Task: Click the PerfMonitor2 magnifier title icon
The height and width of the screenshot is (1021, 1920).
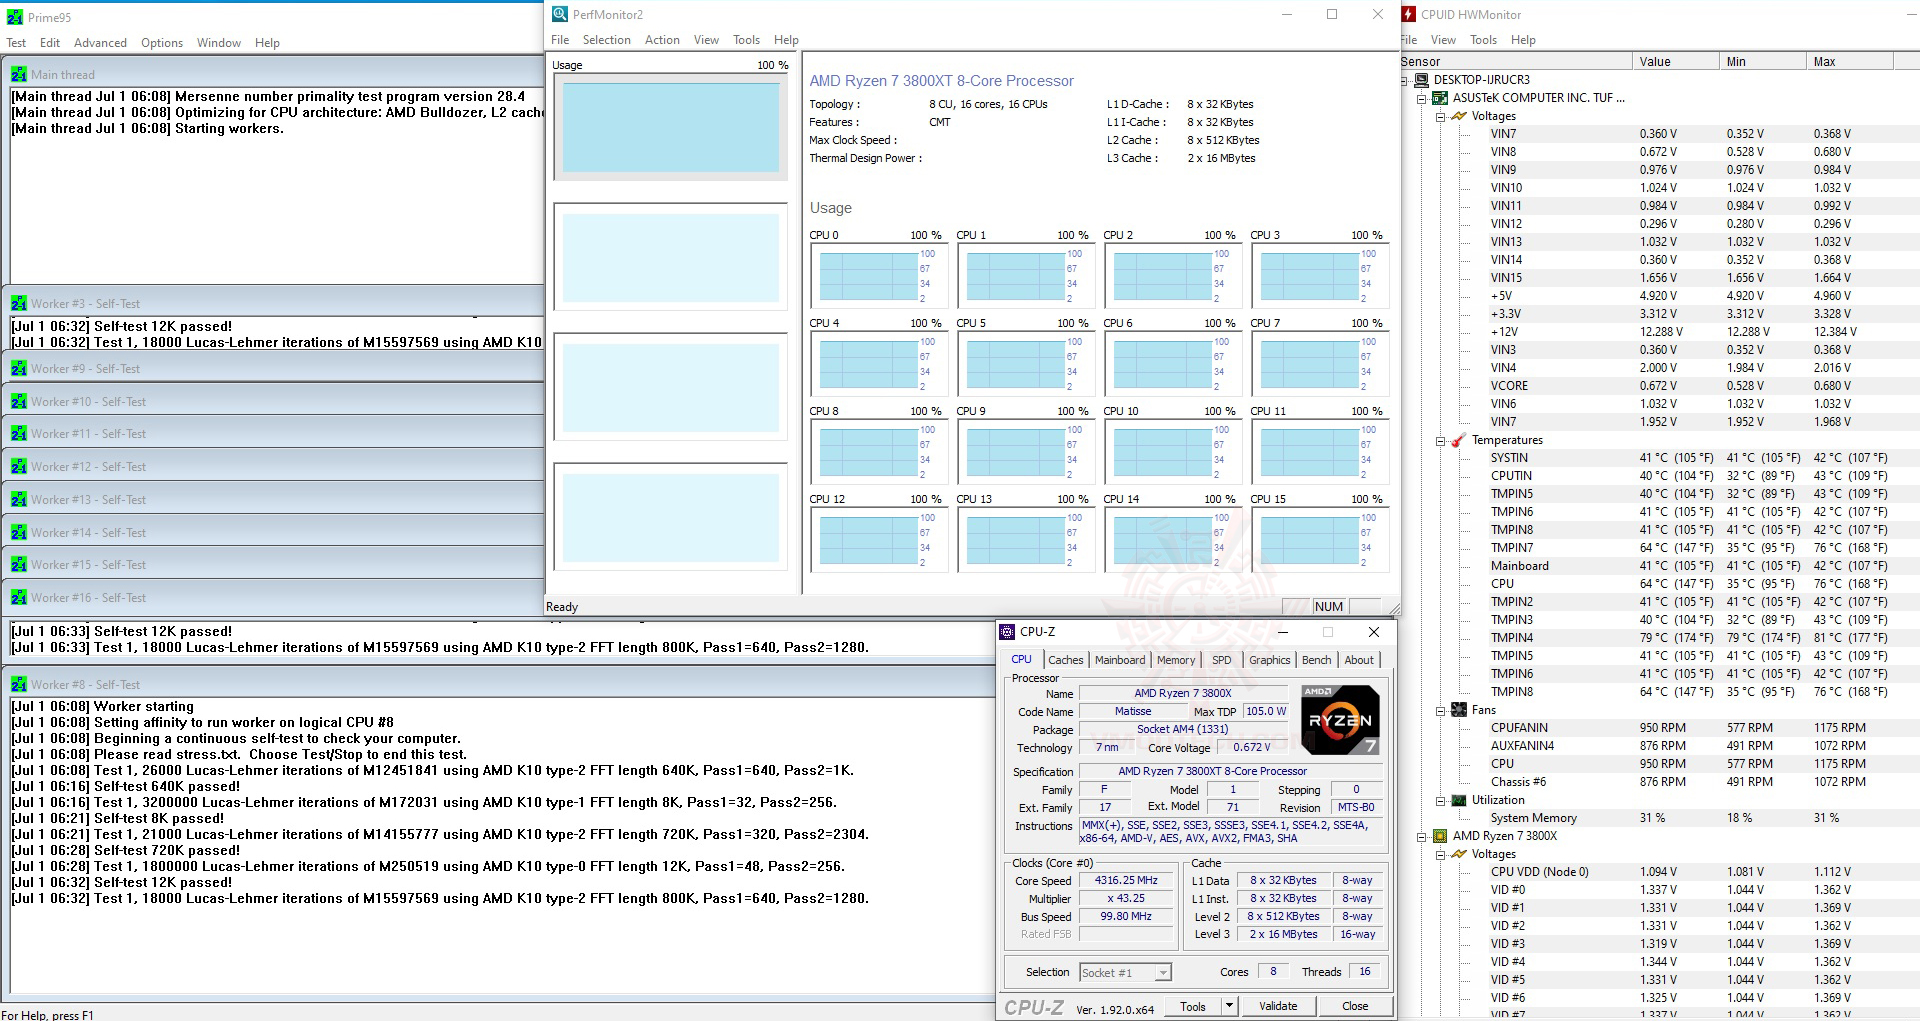Action: (560, 14)
